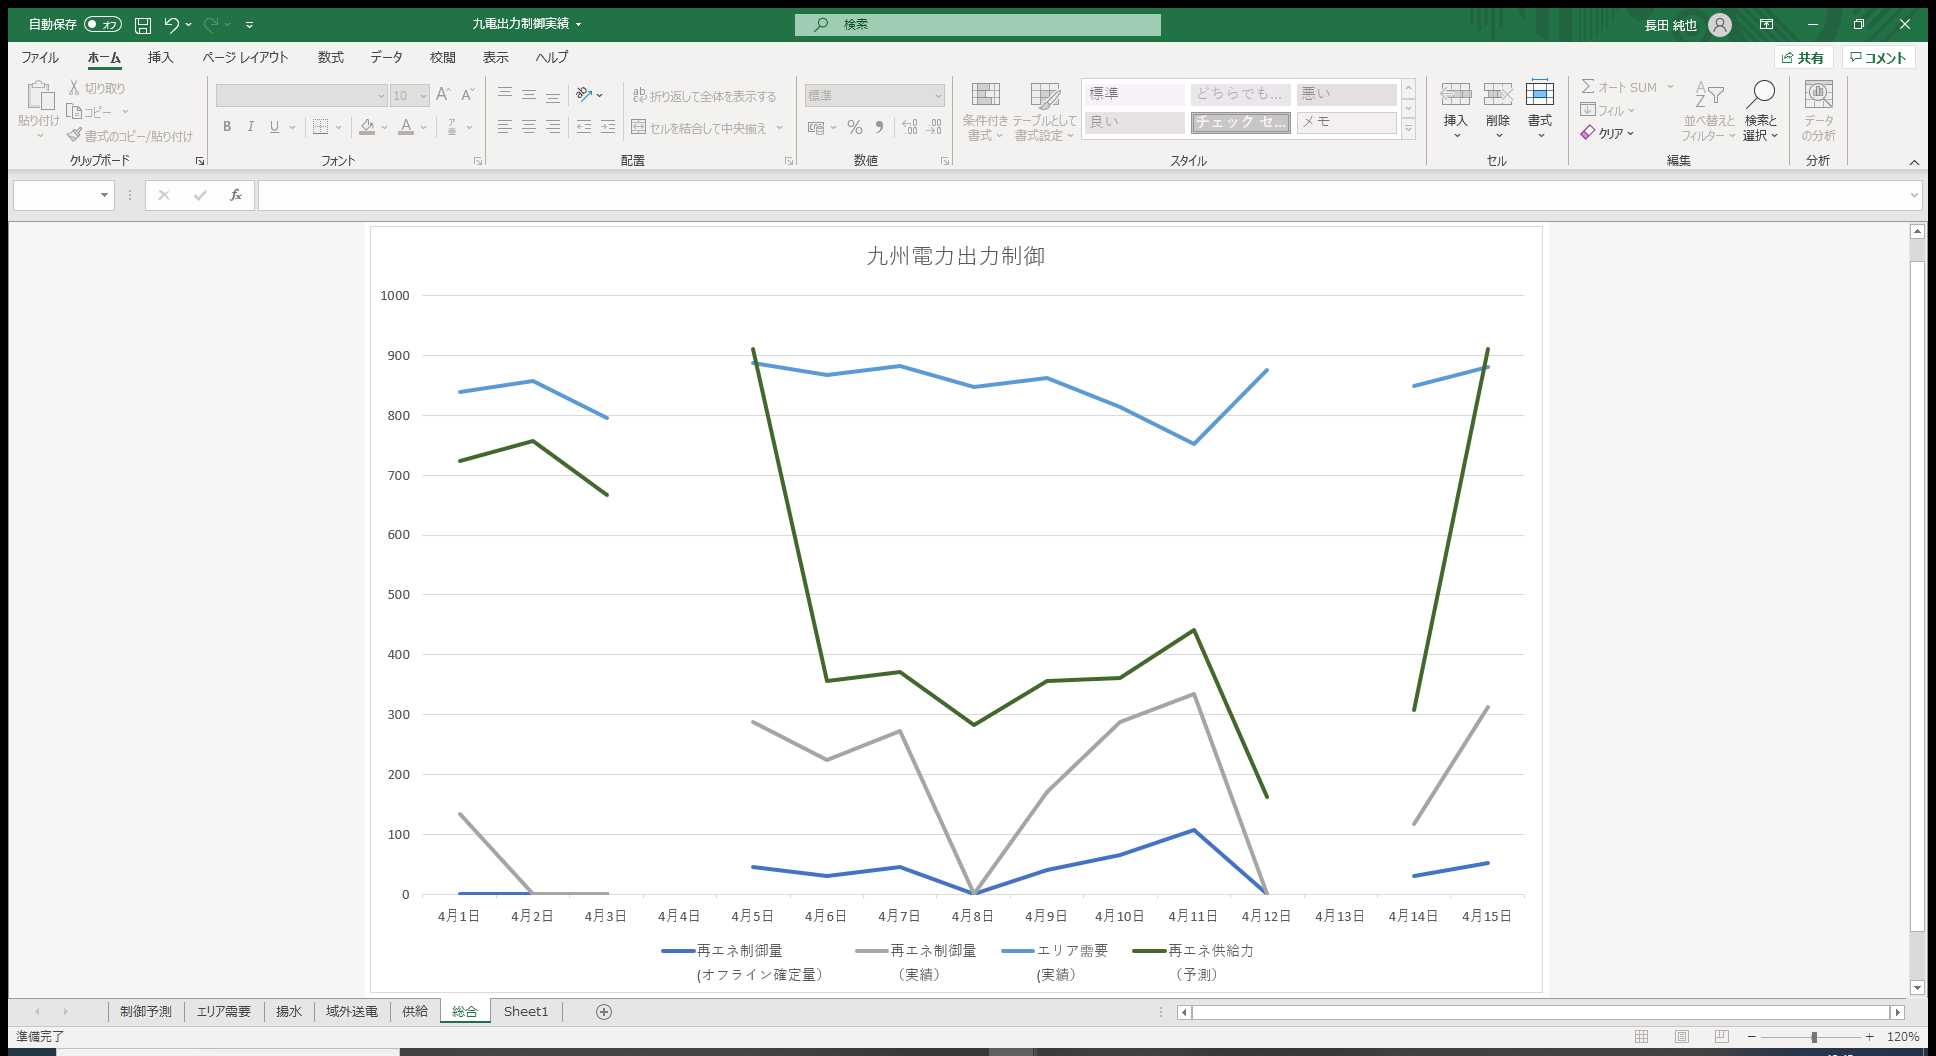Click the Format cells icon

(1539, 93)
